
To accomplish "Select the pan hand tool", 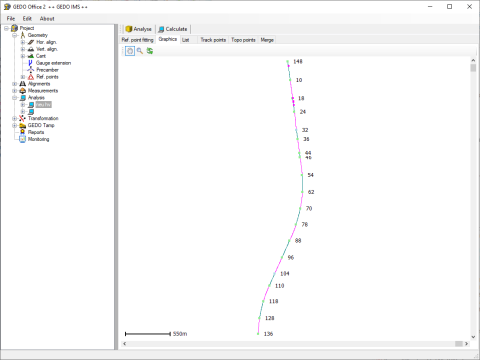I will 130,51.
